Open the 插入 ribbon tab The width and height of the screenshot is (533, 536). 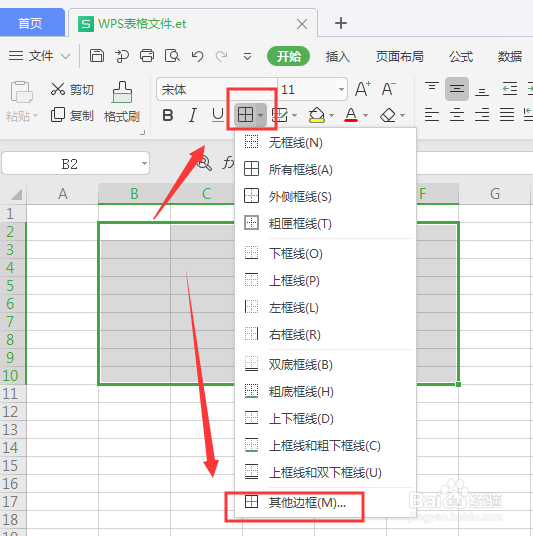(337, 56)
